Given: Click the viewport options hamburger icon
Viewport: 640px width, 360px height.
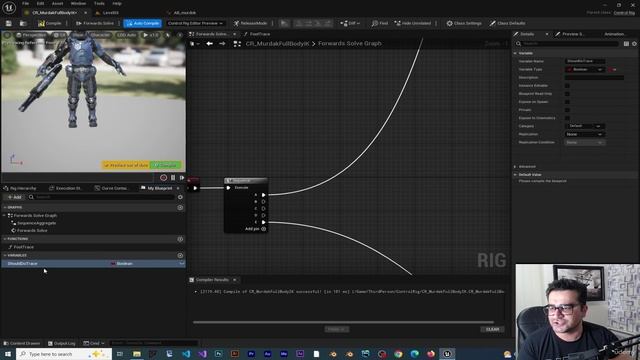Looking at the screenshot, I should pyautogui.click(x=7, y=35).
